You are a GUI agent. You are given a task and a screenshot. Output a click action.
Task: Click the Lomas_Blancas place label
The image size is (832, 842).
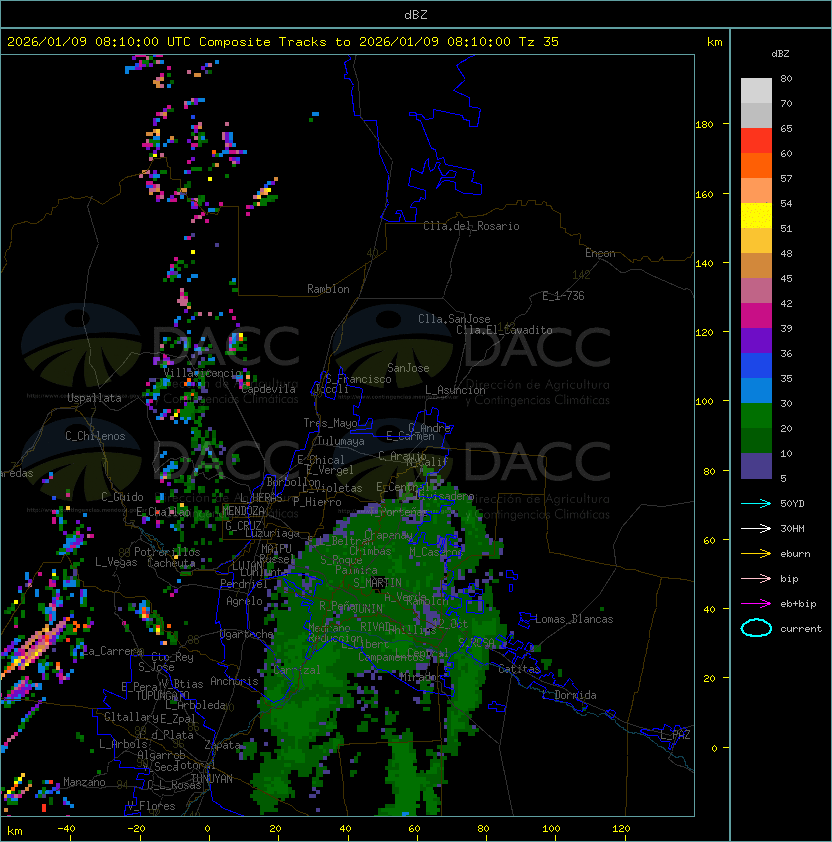(x=574, y=619)
